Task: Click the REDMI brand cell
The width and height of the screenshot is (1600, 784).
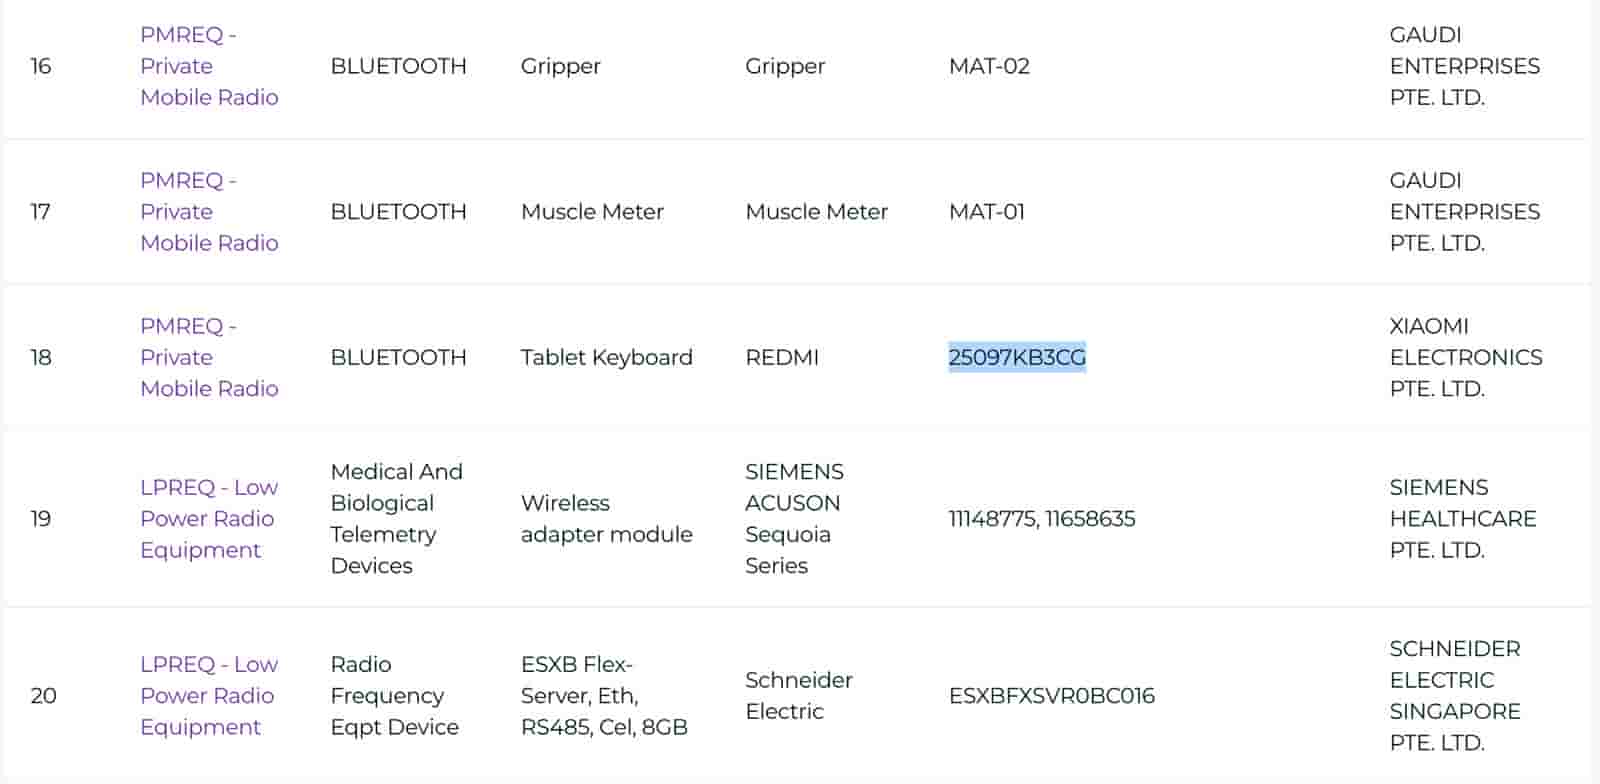Action: coord(781,357)
